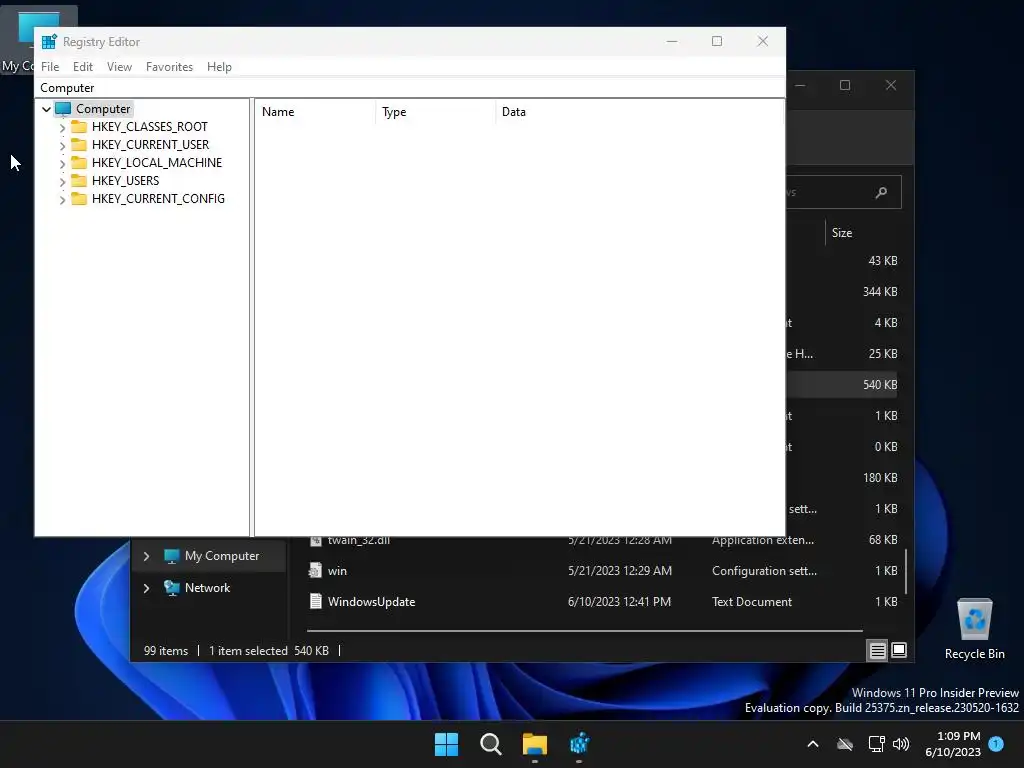
Task: Select the 540 KB file row
Action: [842, 385]
